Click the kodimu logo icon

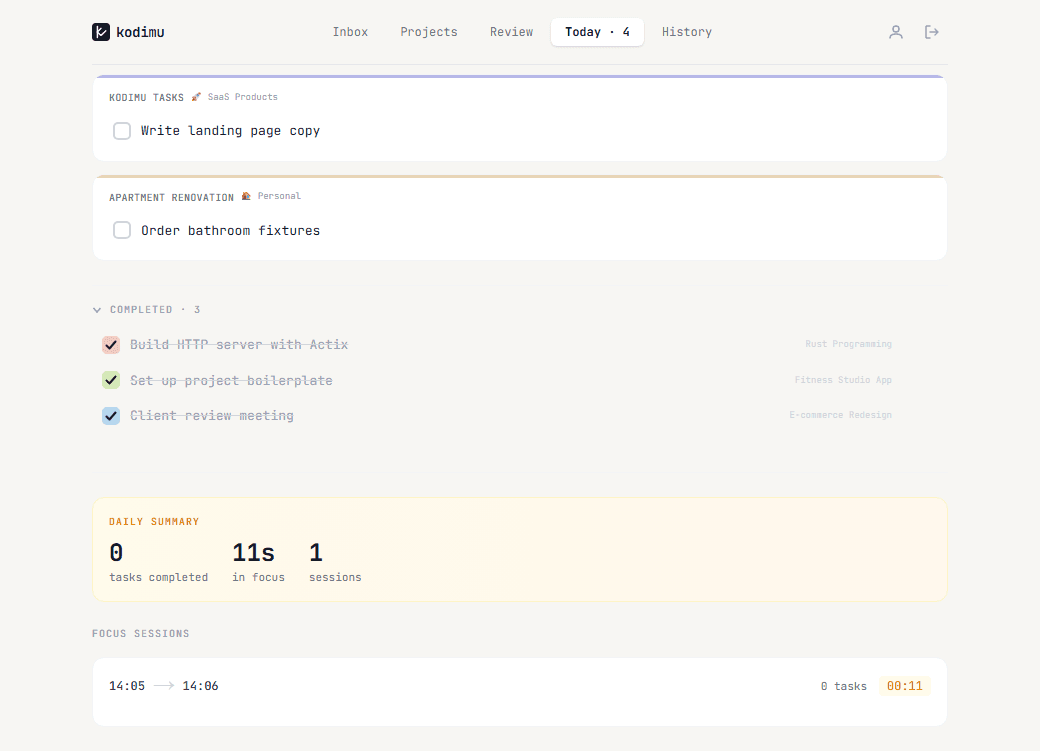click(100, 31)
